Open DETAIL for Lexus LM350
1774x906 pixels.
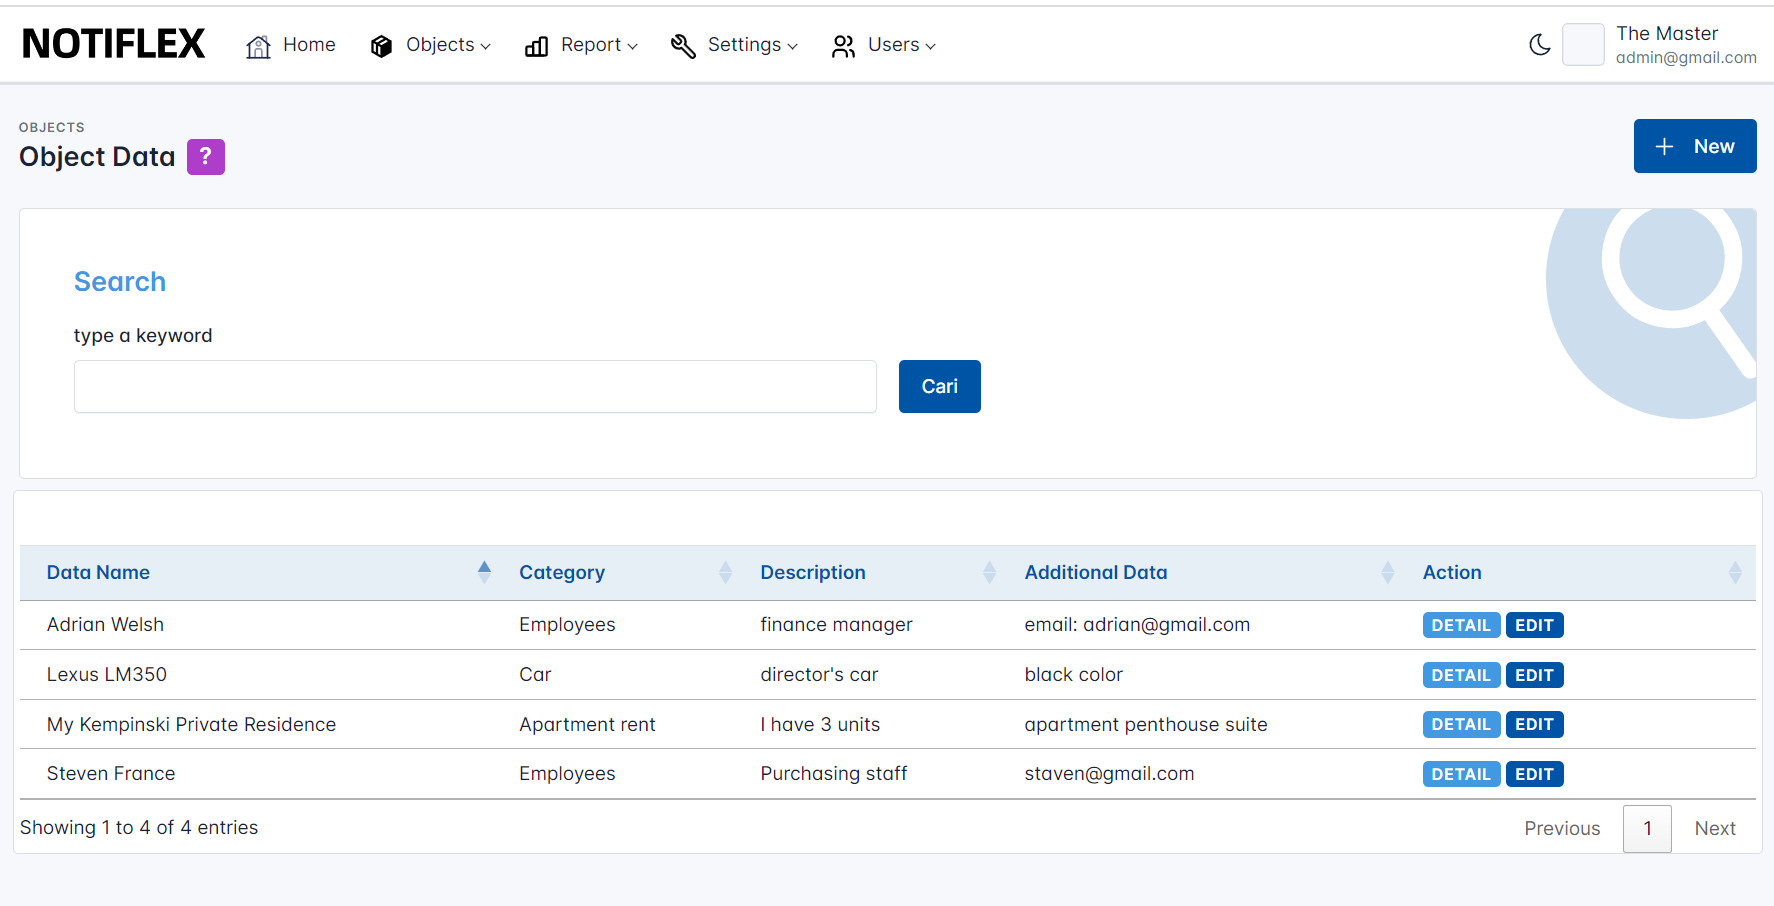click(1460, 675)
